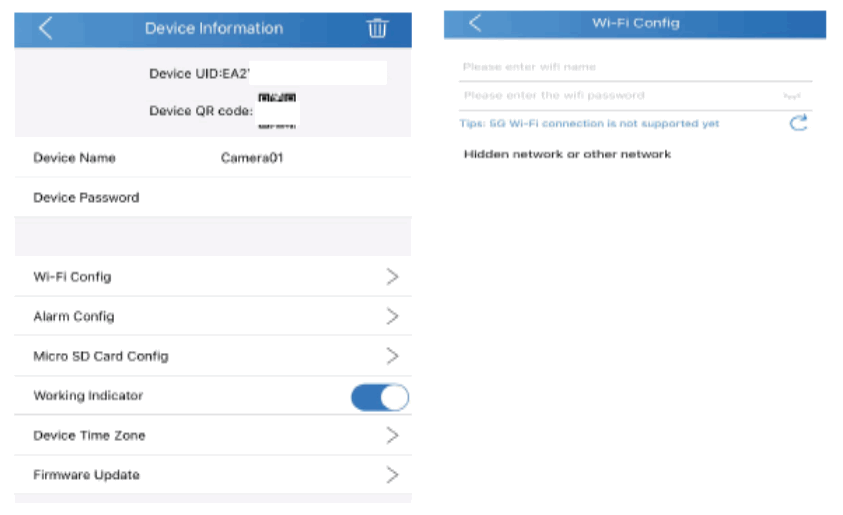Expand Alarm Config settings arrow

pos(392,317)
